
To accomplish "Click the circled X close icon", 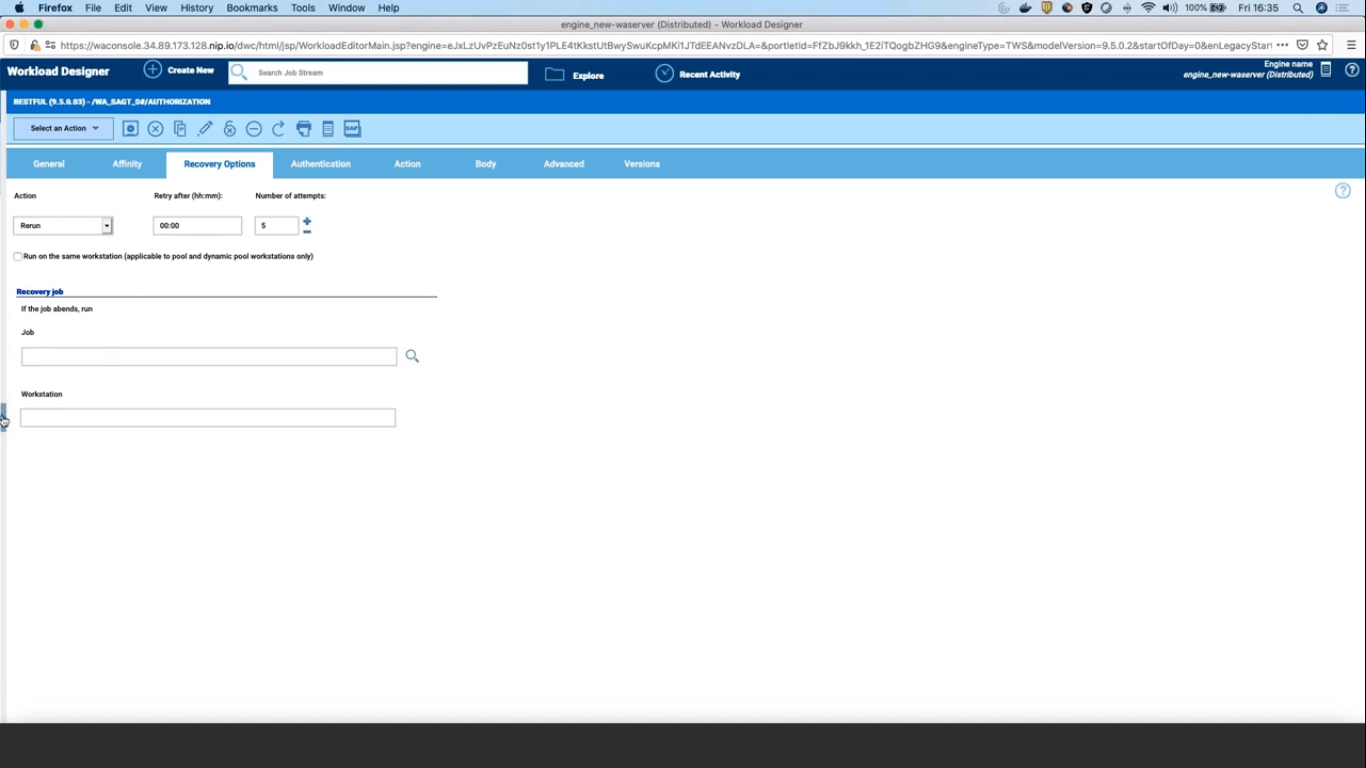I will 156,129.
